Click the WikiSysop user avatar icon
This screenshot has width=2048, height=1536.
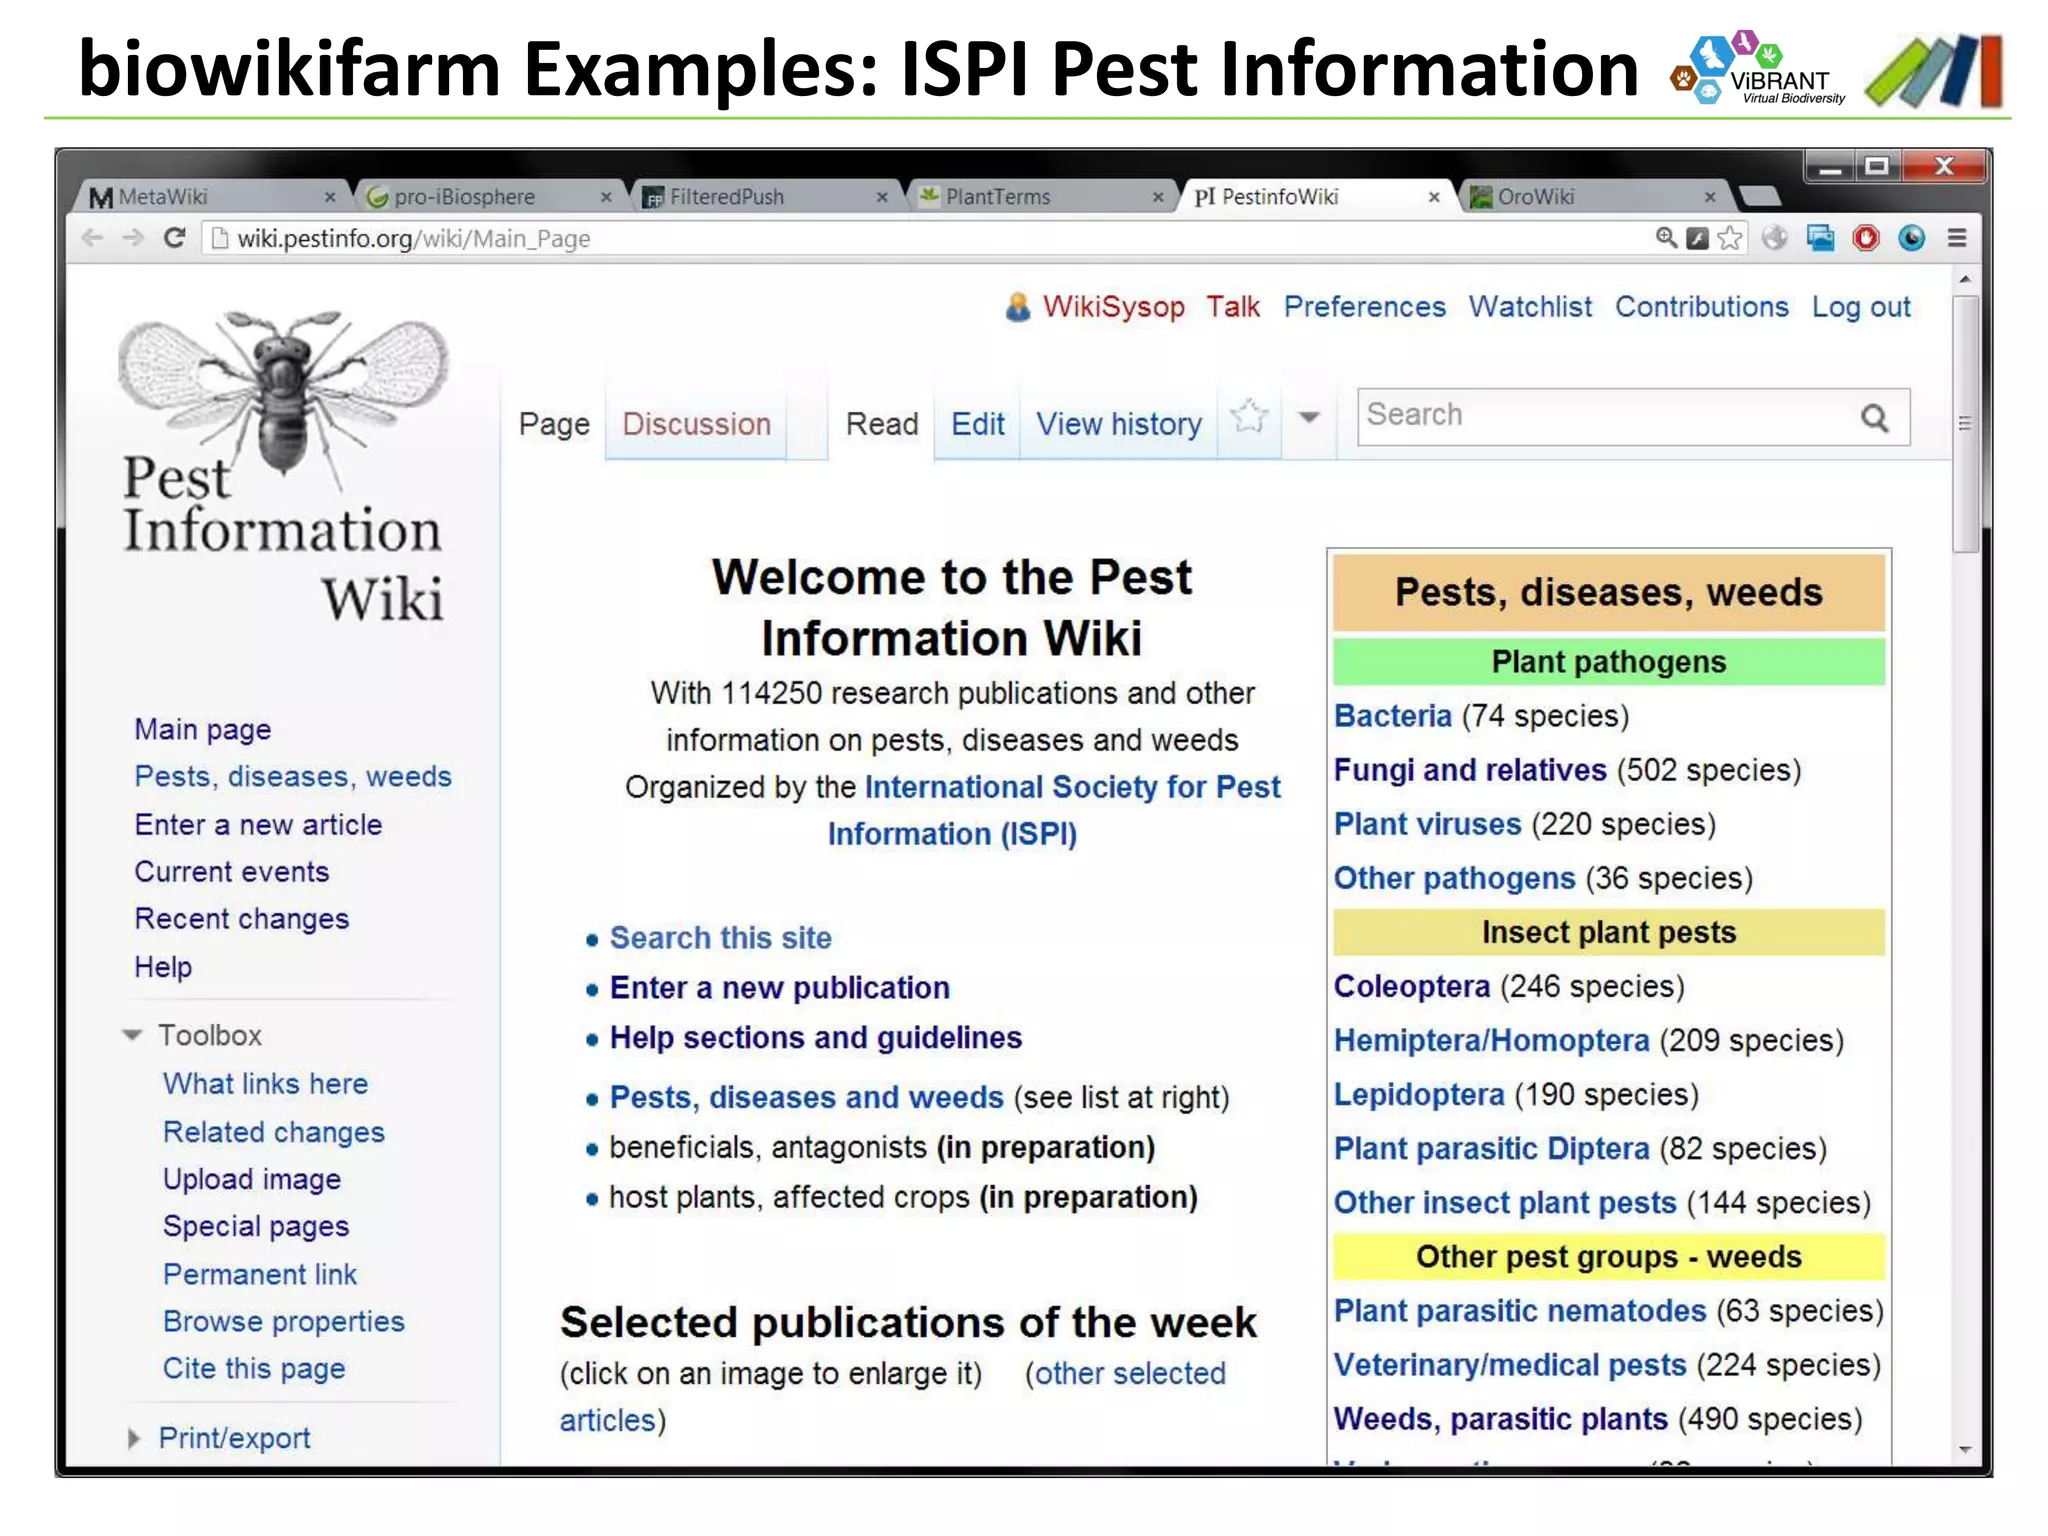pos(1017,307)
